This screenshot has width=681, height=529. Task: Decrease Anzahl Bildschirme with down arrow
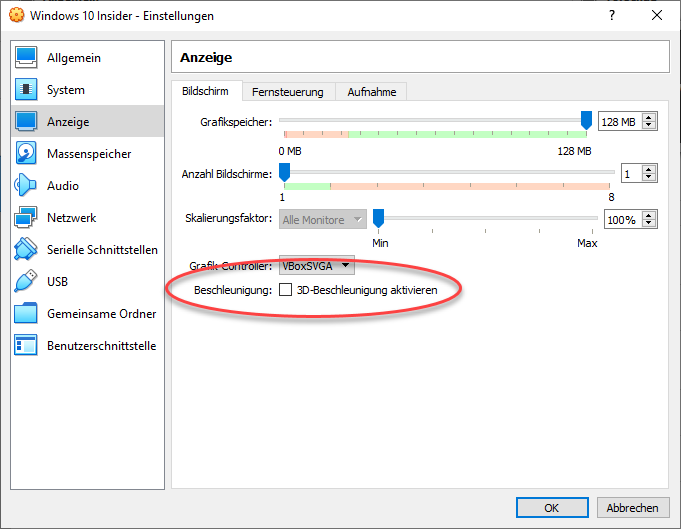click(x=649, y=177)
